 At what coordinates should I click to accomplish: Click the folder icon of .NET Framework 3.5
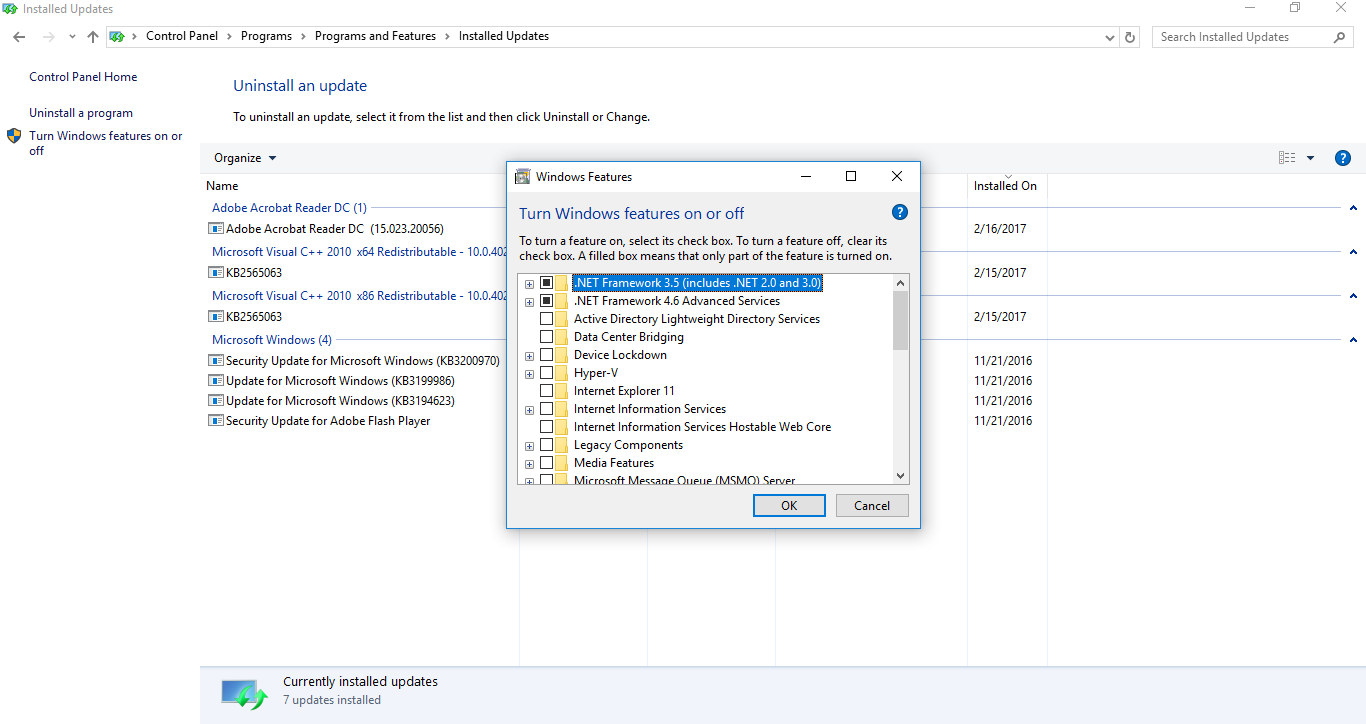pyautogui.click(x=561, y=283)
